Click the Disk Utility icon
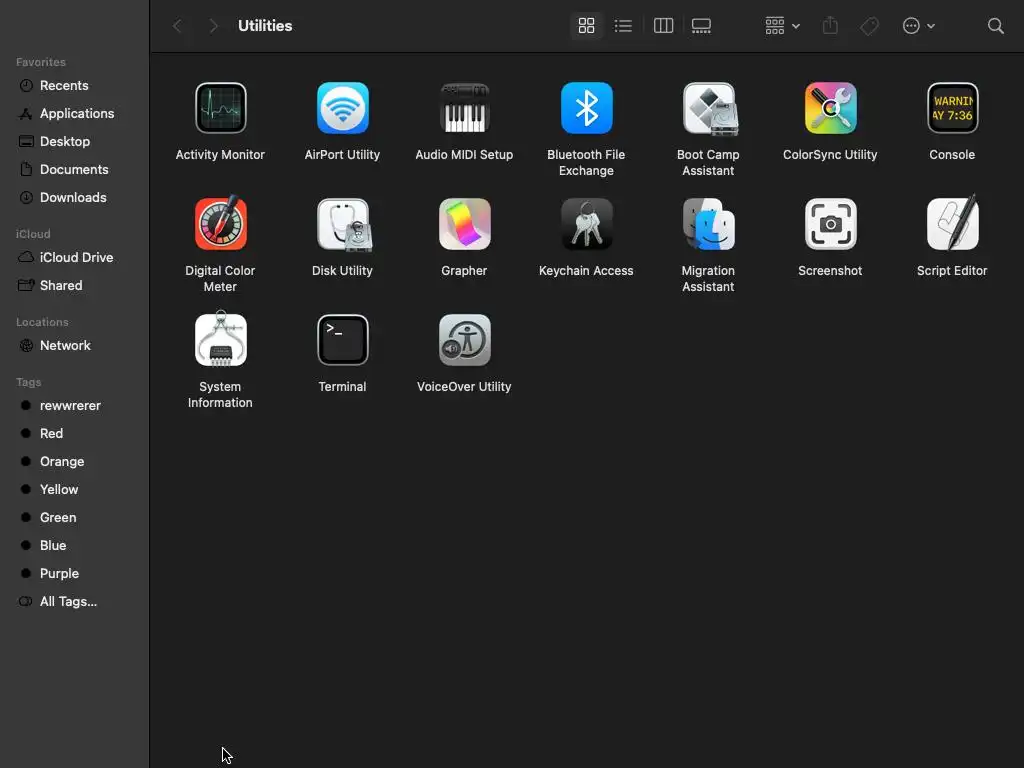This screenshot has width=1024, height=768. [x=344, y=225]
